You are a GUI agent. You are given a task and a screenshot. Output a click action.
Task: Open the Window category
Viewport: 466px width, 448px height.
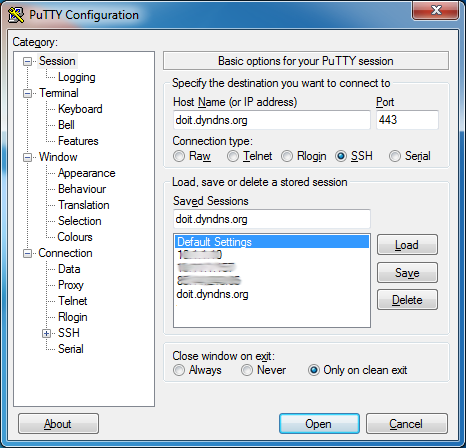[58, 157]
